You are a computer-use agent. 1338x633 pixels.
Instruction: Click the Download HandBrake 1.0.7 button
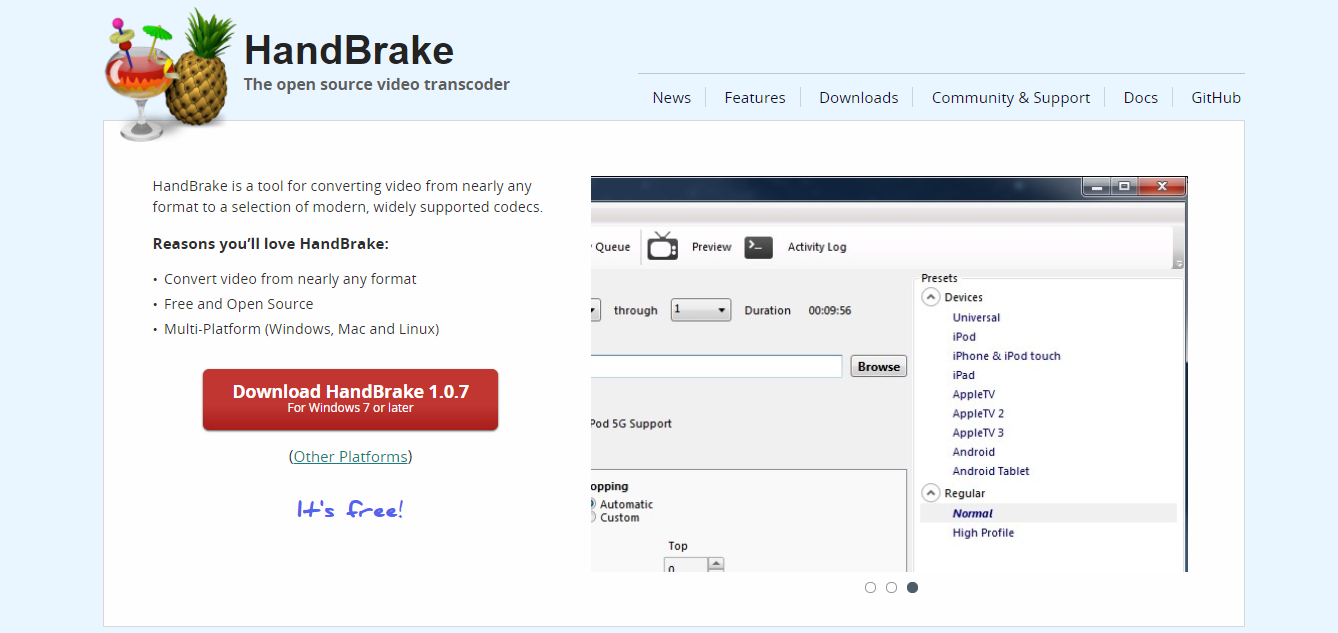click(350, 399)
